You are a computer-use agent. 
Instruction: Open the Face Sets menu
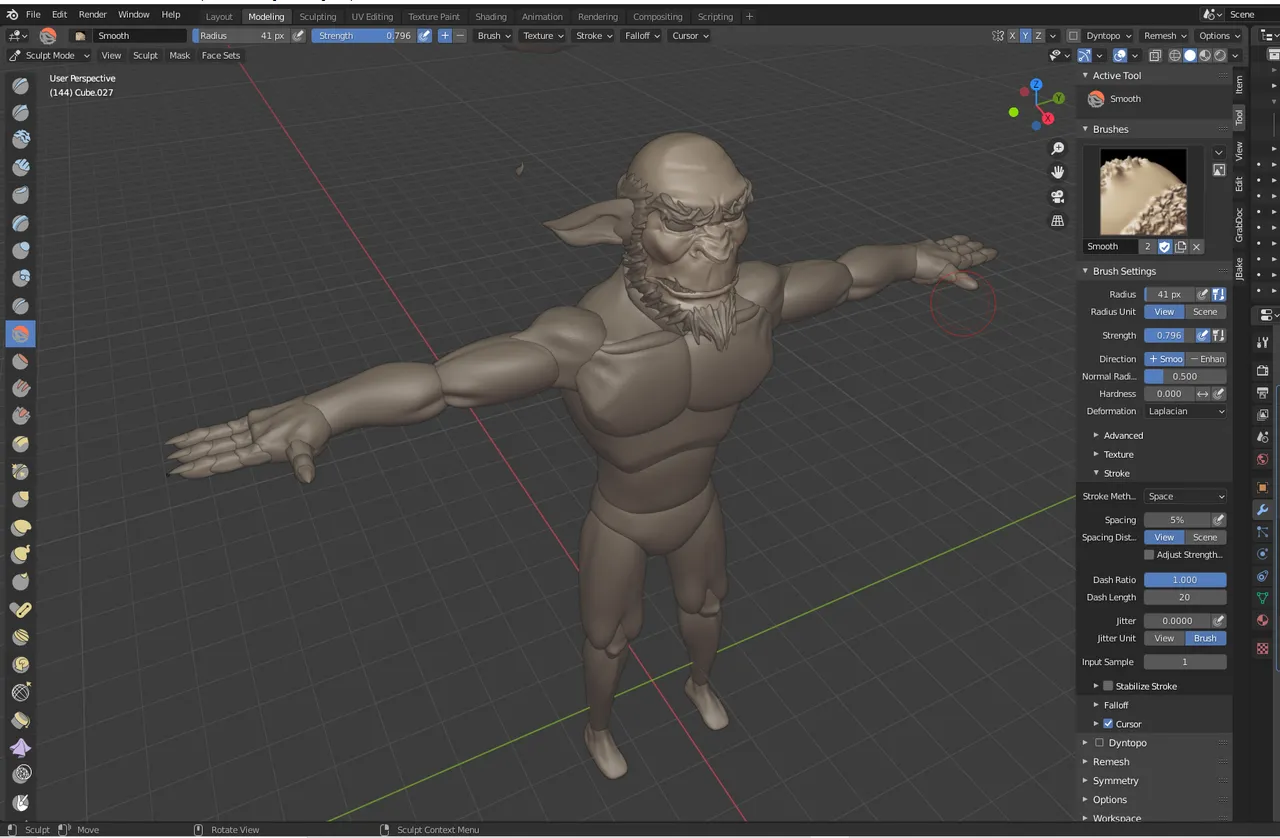click(x=221, y=55)
